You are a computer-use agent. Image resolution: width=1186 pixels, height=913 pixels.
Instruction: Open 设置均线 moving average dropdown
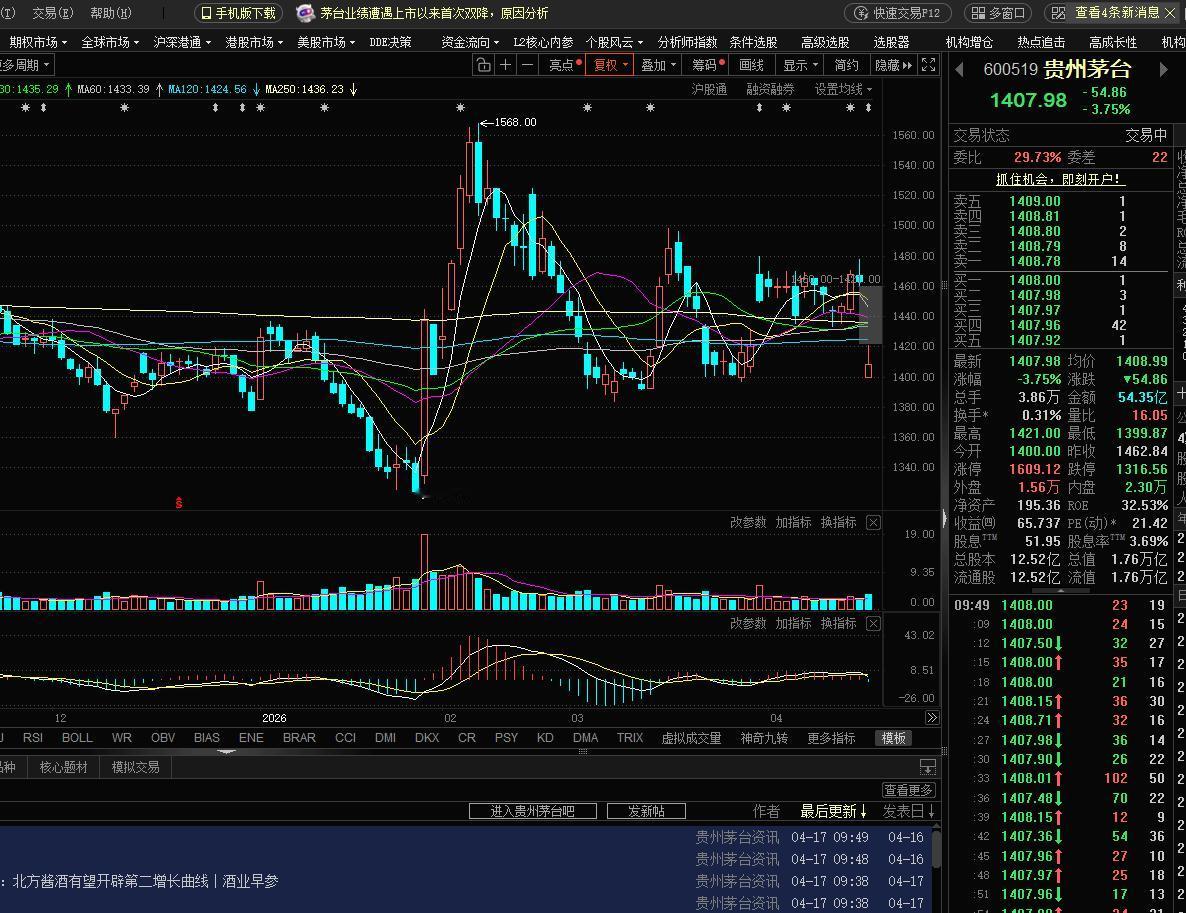pos(842,89)
